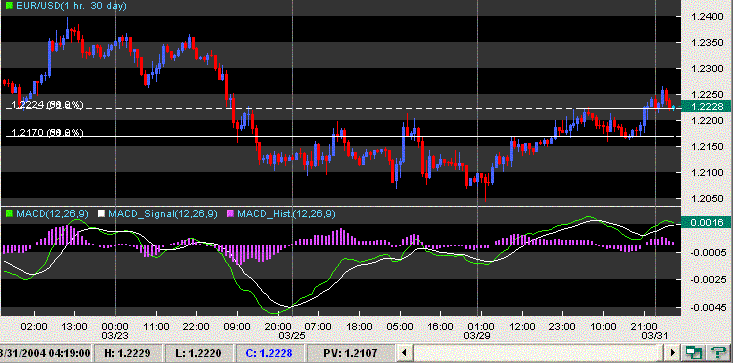Click the 3/31/2004 04:19:00 timestamp field
Image resolution: width=733 pixels, height=363 pixels.
45,352
